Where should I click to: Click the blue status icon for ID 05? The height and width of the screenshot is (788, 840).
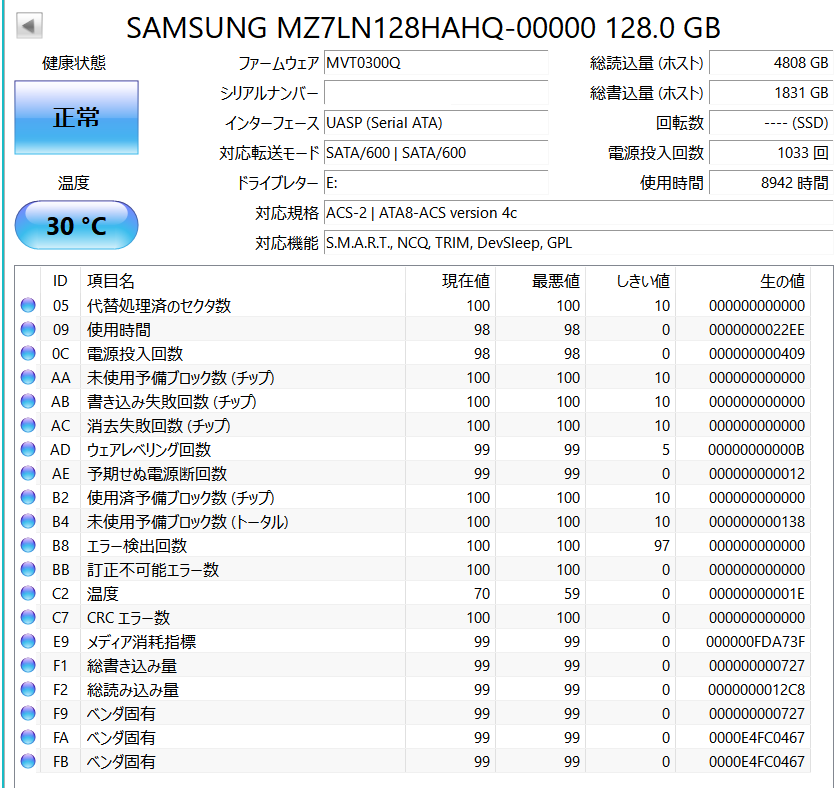tap(28, 306)
